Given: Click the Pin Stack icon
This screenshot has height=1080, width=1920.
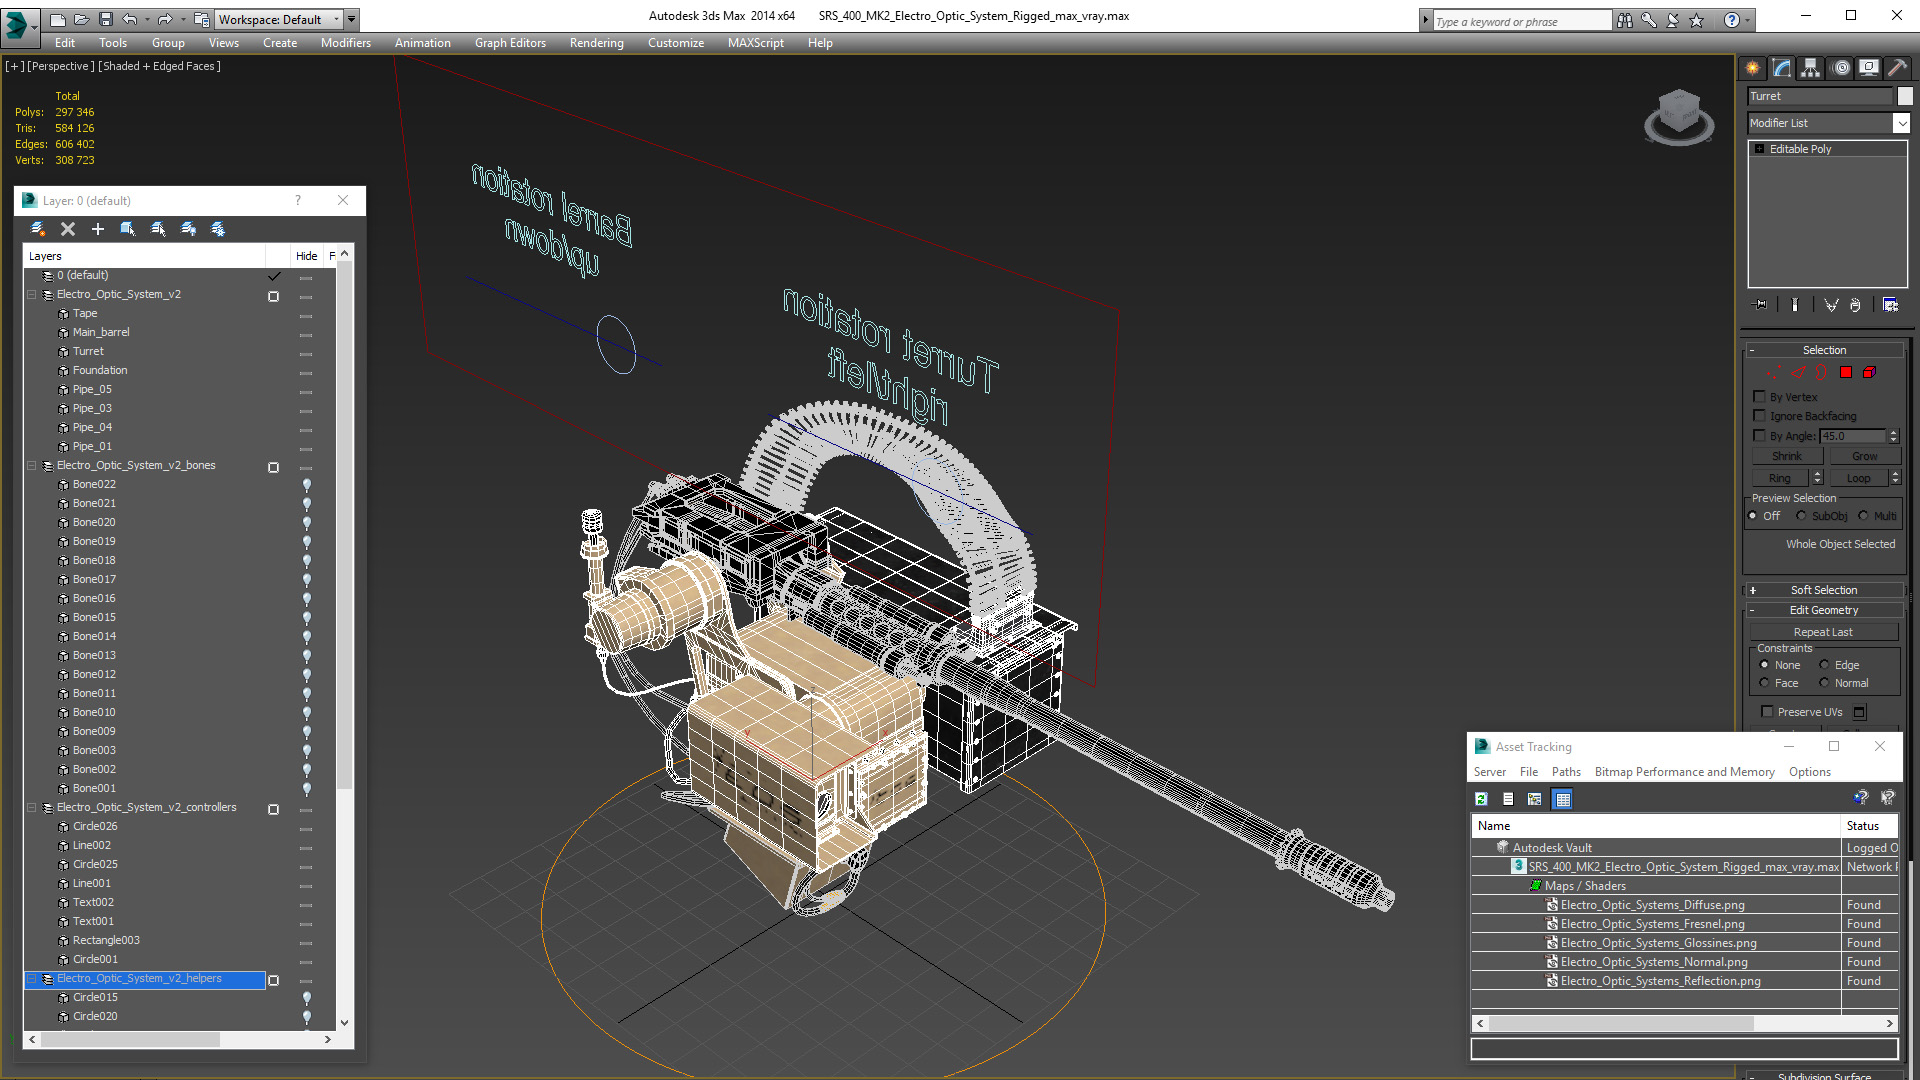Looking at the screenshot, I should tap(1761, 305).
